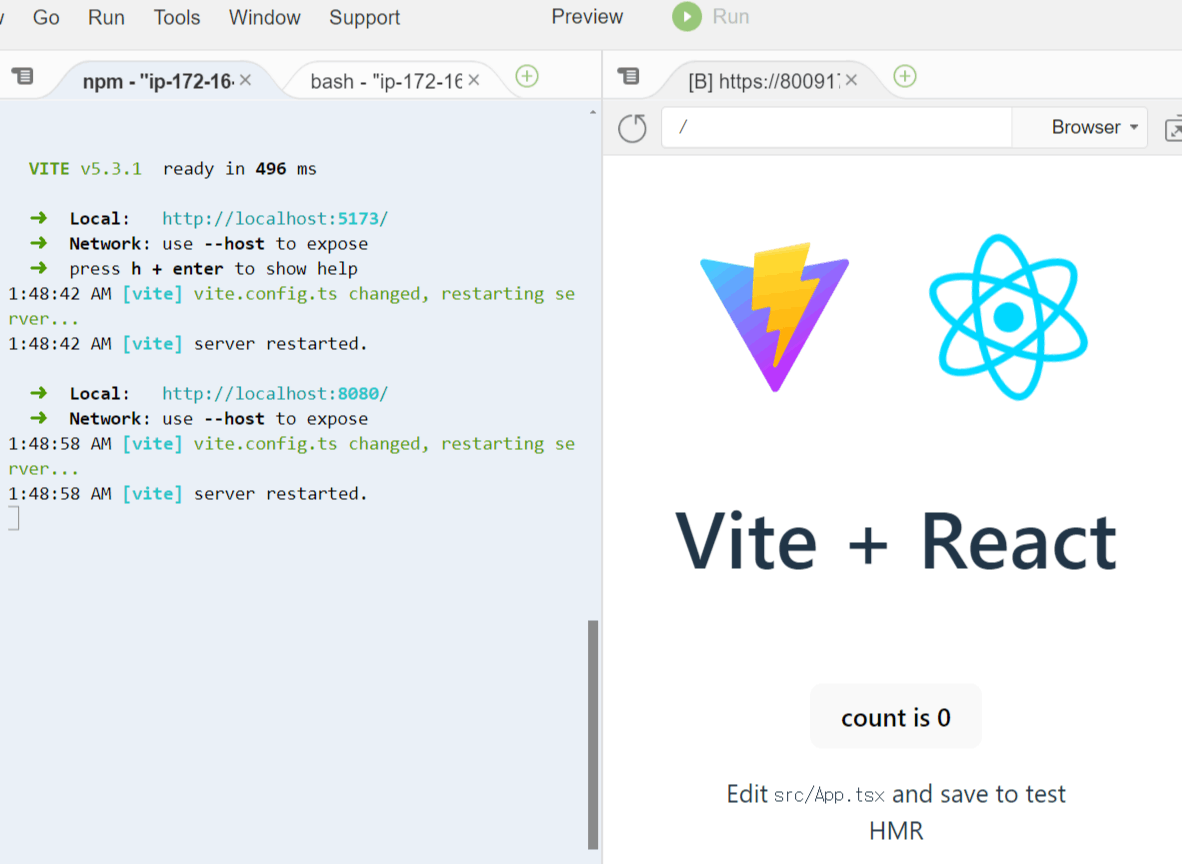1182x864 pixels.
Task: Click the Preview button
Action: coord(587,17)
